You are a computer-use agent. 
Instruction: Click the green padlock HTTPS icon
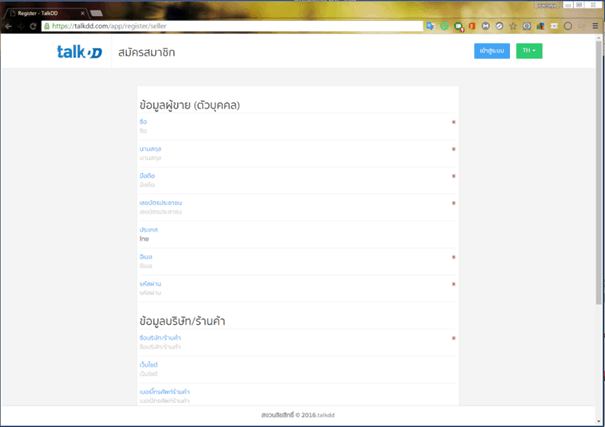47,26
